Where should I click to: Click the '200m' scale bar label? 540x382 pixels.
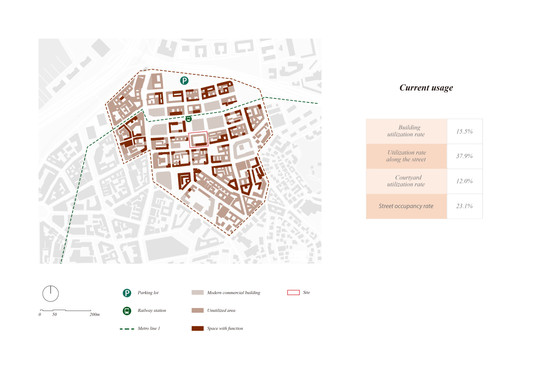[95, 315]
